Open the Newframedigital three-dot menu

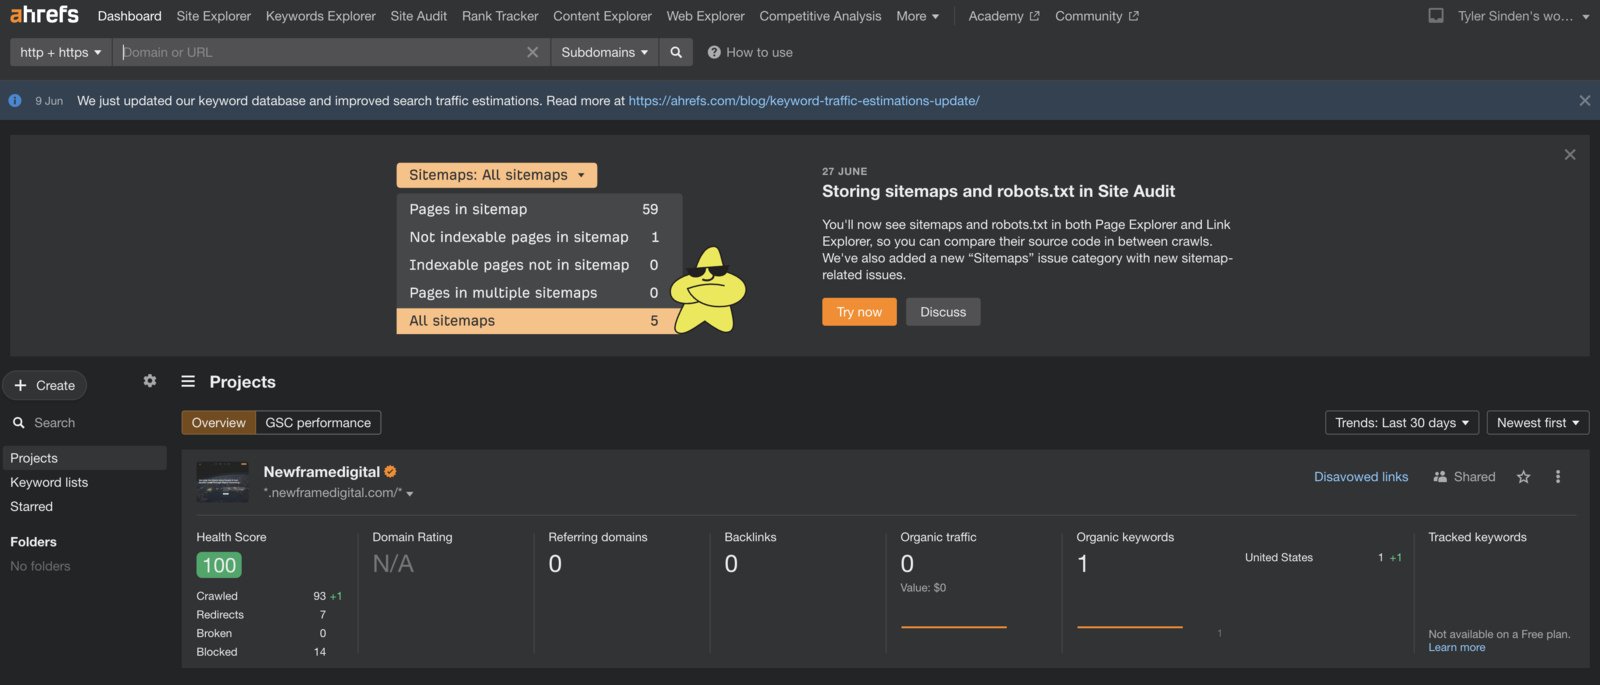point(1557,477)
